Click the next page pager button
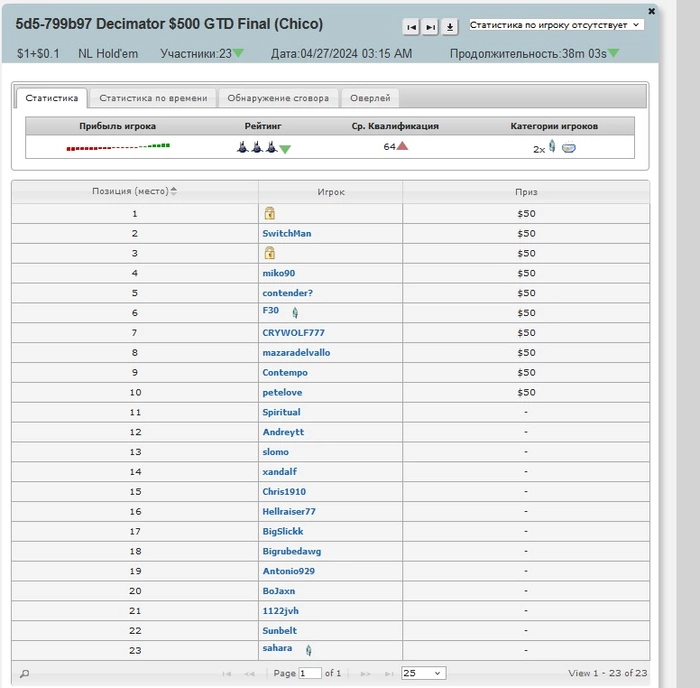 (x=366, y=673)
